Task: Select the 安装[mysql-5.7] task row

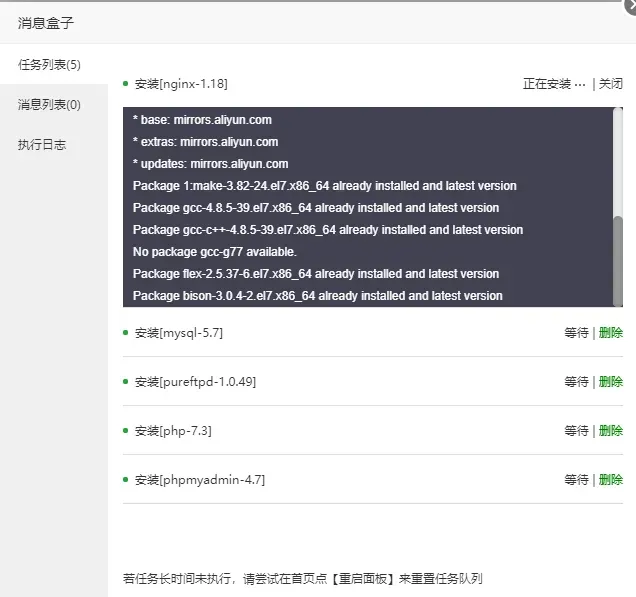Action: pos(373,333)
